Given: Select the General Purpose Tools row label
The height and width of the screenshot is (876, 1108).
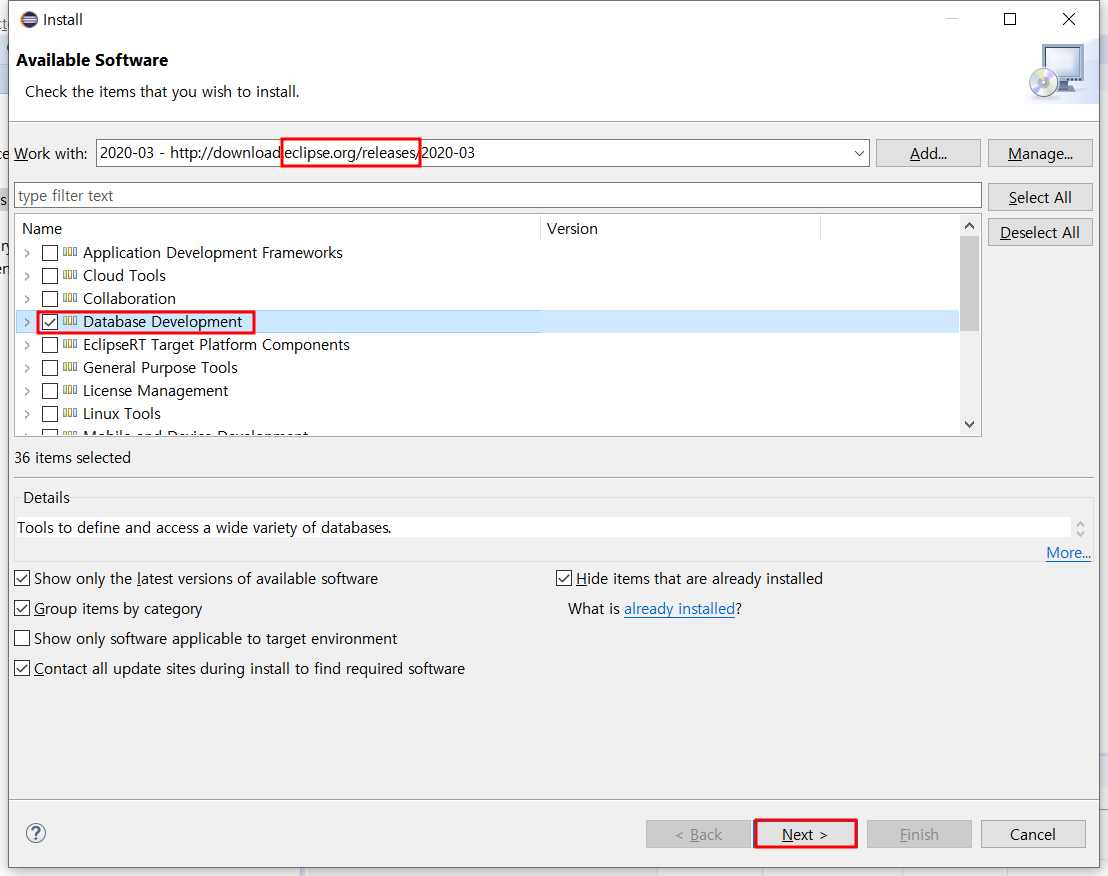Looking at the screenshot, I should (x=160, y=368).
